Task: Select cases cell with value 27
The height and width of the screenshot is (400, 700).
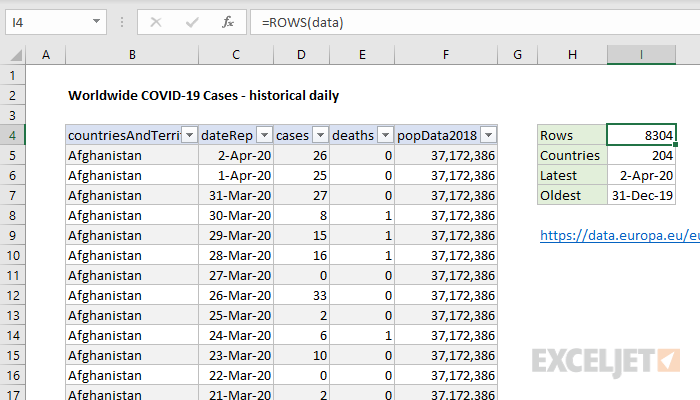Action: [301, 196]
